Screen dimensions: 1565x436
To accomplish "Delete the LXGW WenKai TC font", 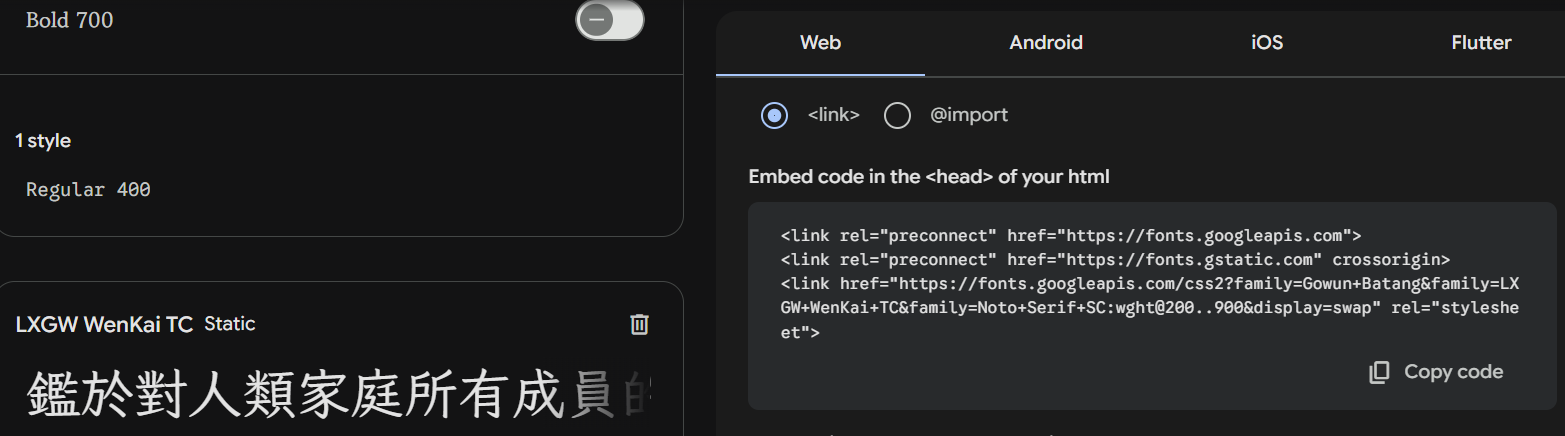I will coord(640,324).
